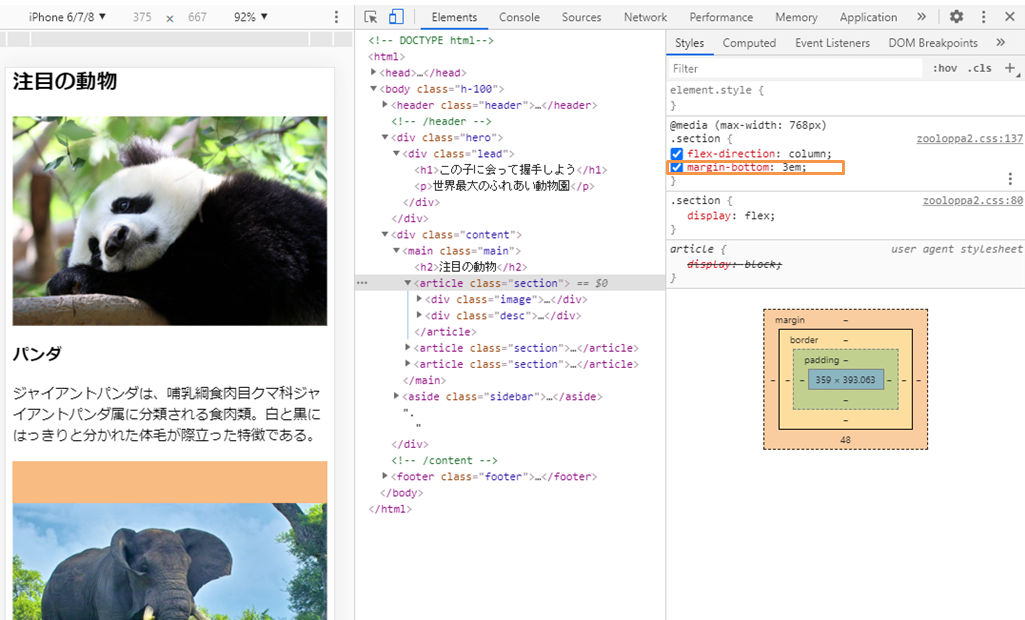Show more DevTools tabs chevron
Screen dimensions: 1025x620
coord(921,17)
